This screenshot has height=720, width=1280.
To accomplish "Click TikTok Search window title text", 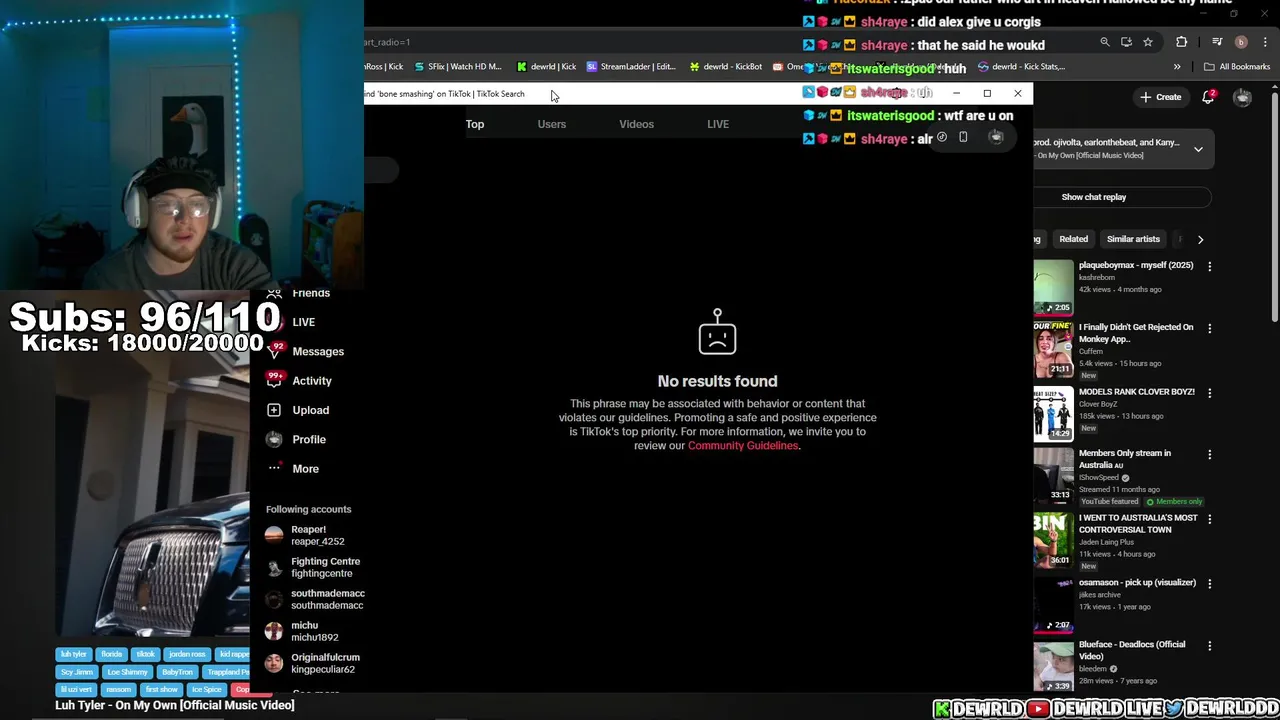I will tap(445, 94).
